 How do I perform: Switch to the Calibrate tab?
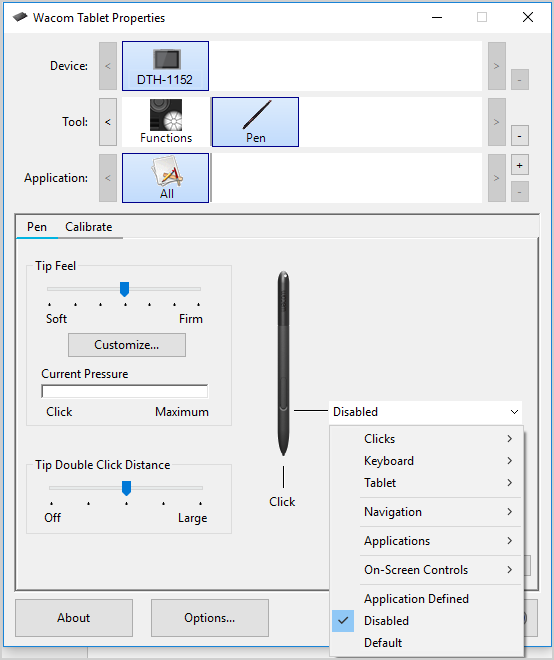(88, 227)
